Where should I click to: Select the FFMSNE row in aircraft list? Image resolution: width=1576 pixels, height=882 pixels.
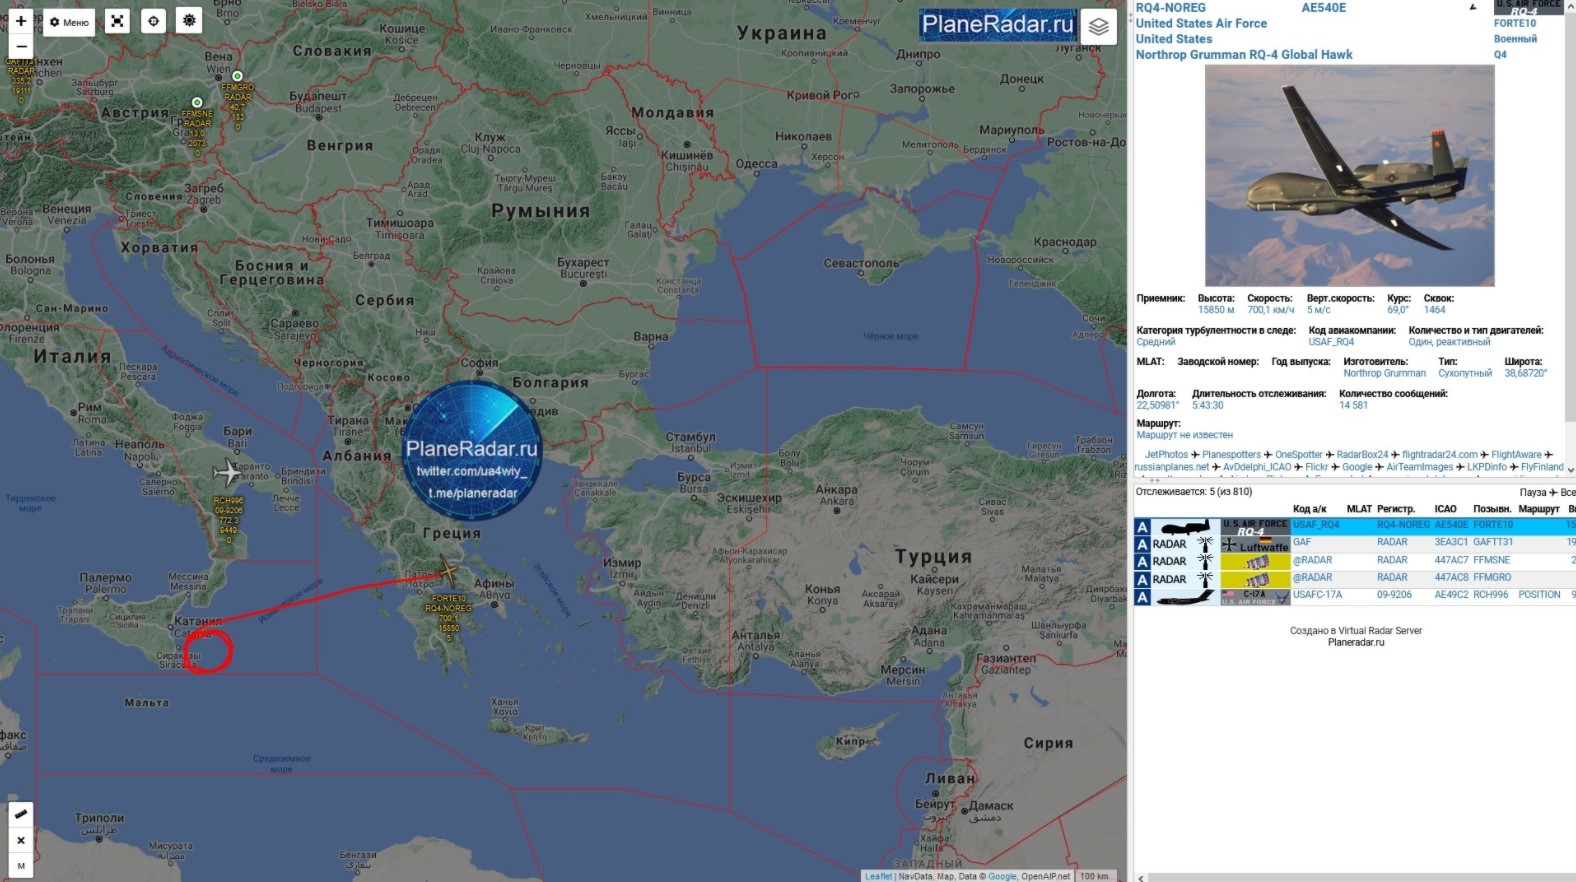click(1354, 560)
